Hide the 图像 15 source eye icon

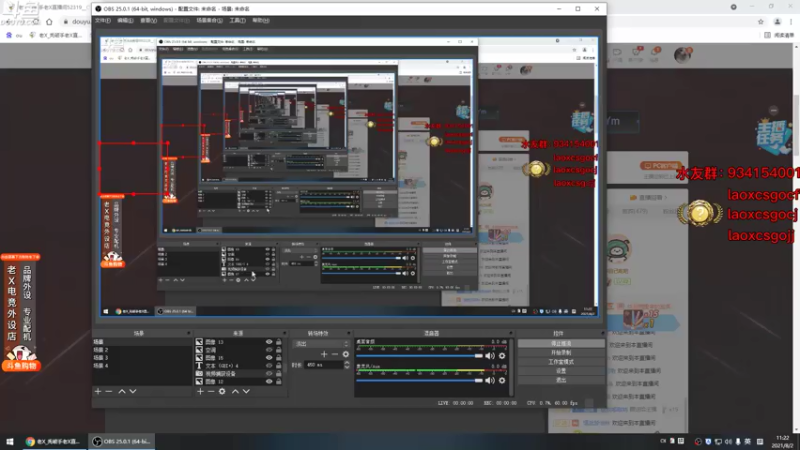pyautogui.click(x=269, y=358)
